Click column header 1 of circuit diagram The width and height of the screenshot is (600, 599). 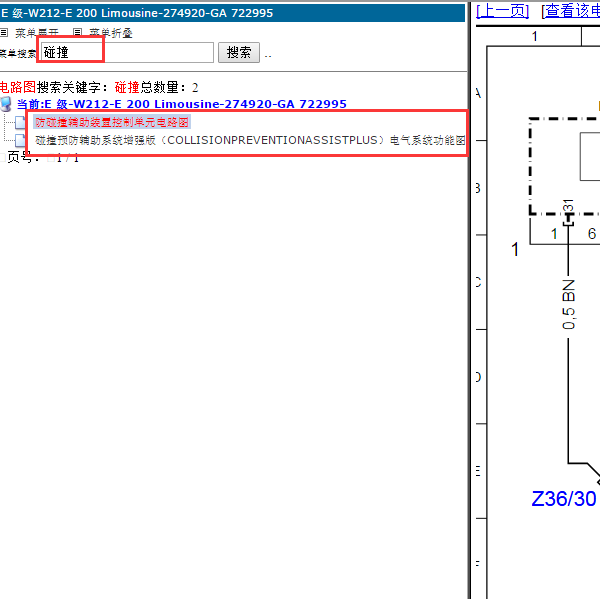pyautogui.click(x=535, y=36)
